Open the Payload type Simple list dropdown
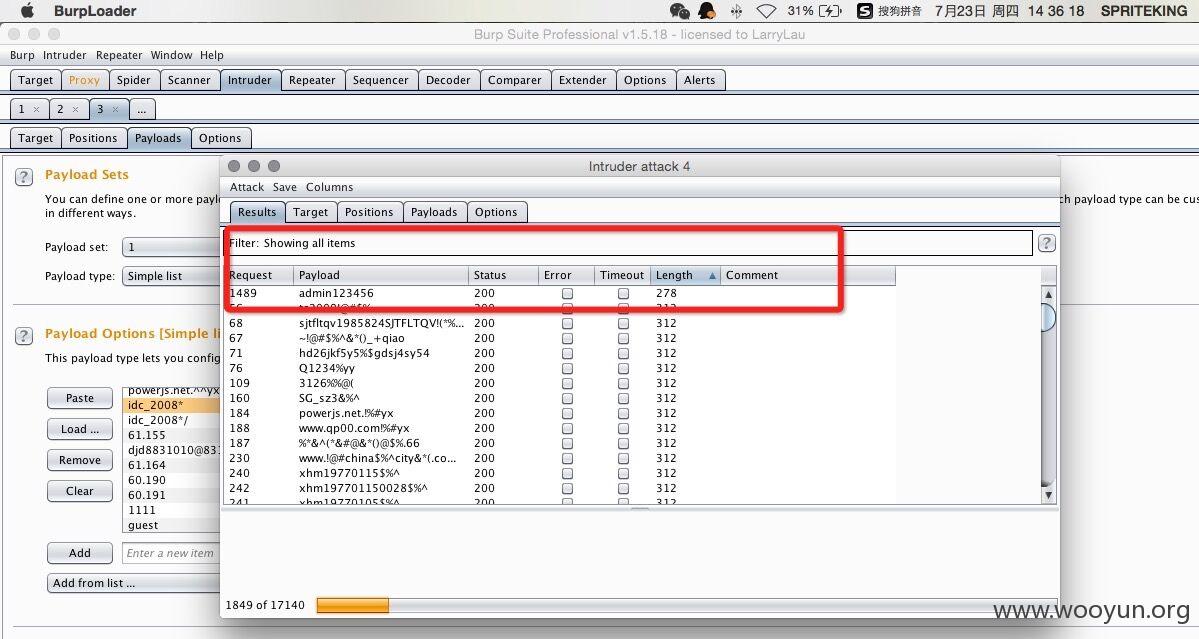The height and width of the screenshot is (639, 1199). coord(171,276)
